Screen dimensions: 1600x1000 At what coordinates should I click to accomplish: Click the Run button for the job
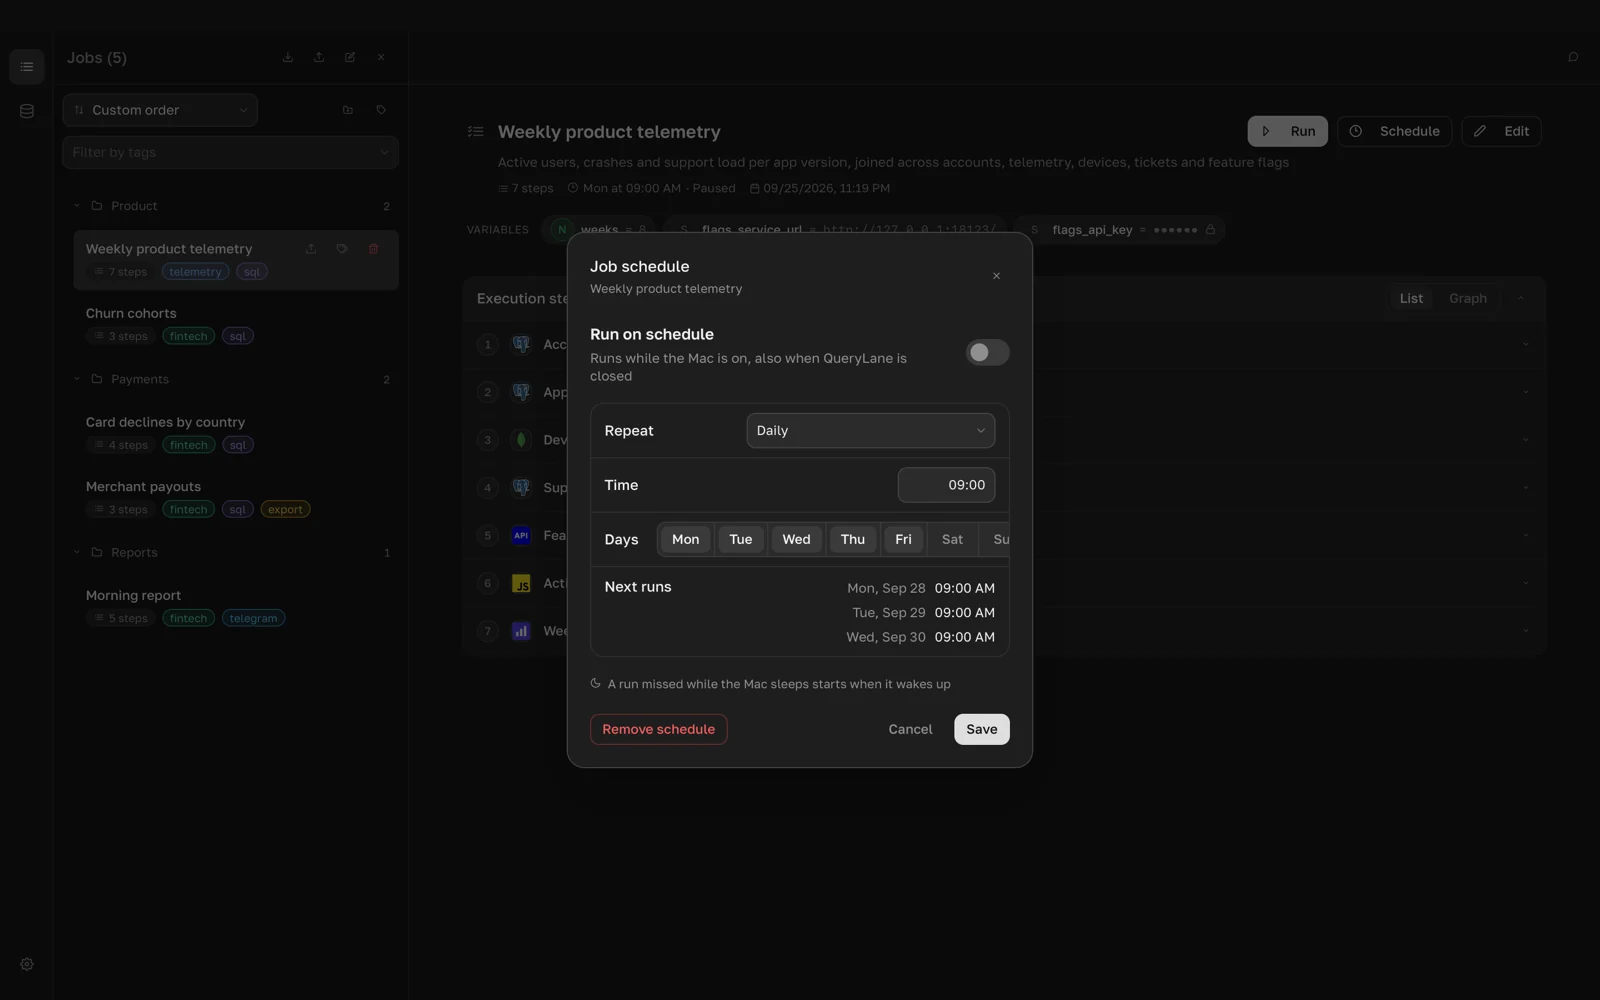pos(1287,131)
